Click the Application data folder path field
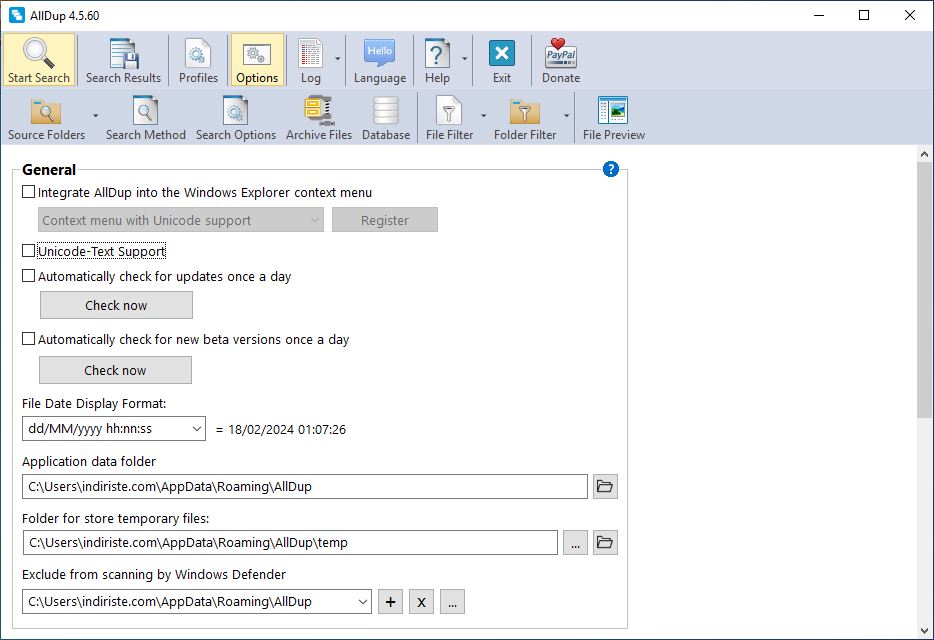The image size is (934, 640). tap(305, 486)
